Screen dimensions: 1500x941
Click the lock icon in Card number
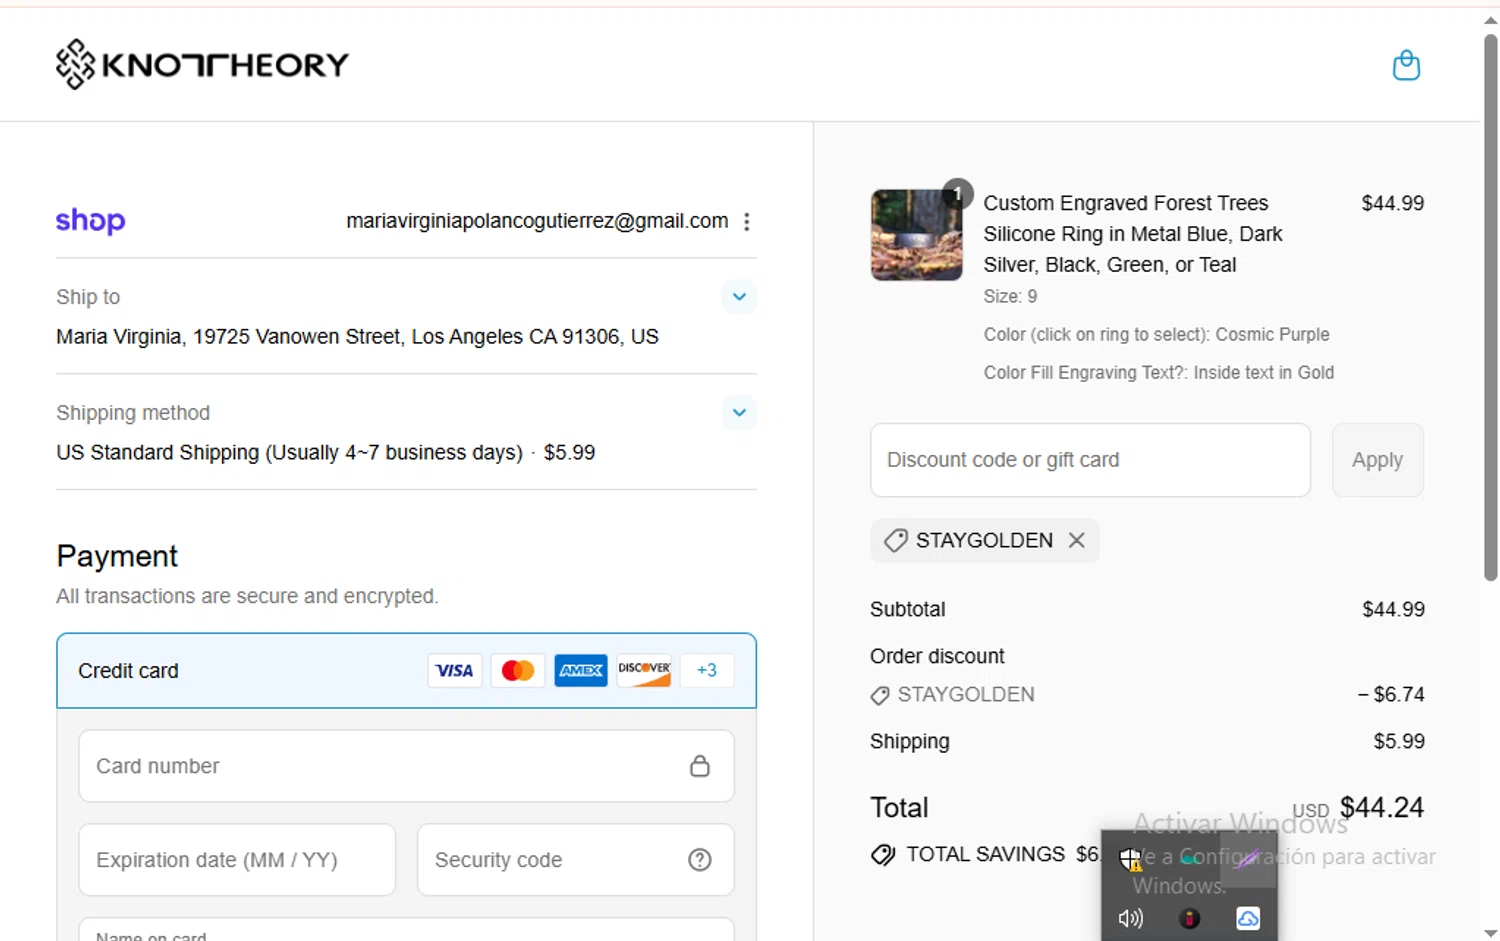coord(700,766)
